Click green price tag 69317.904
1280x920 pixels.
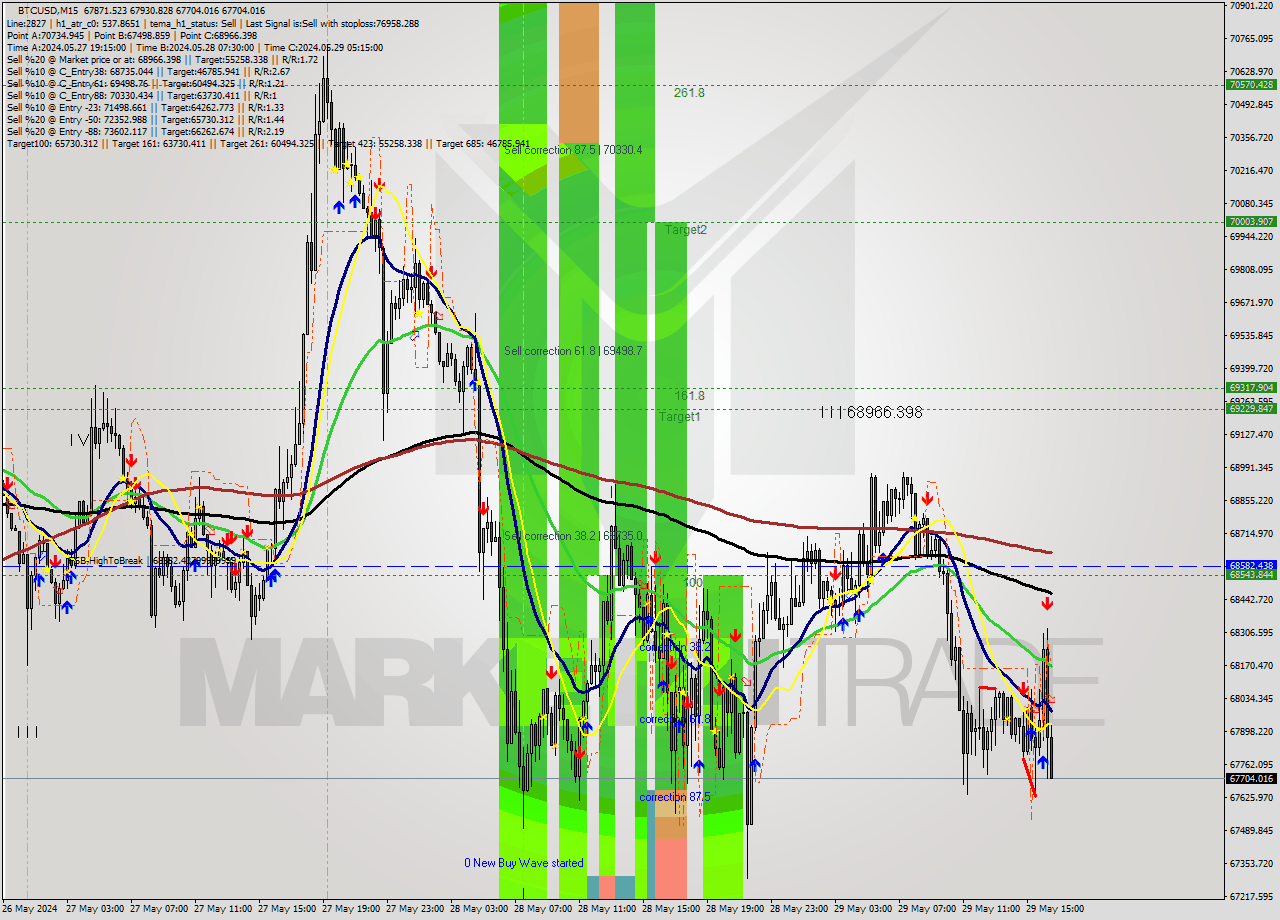pyautogui.click(x=1251, y=388)
